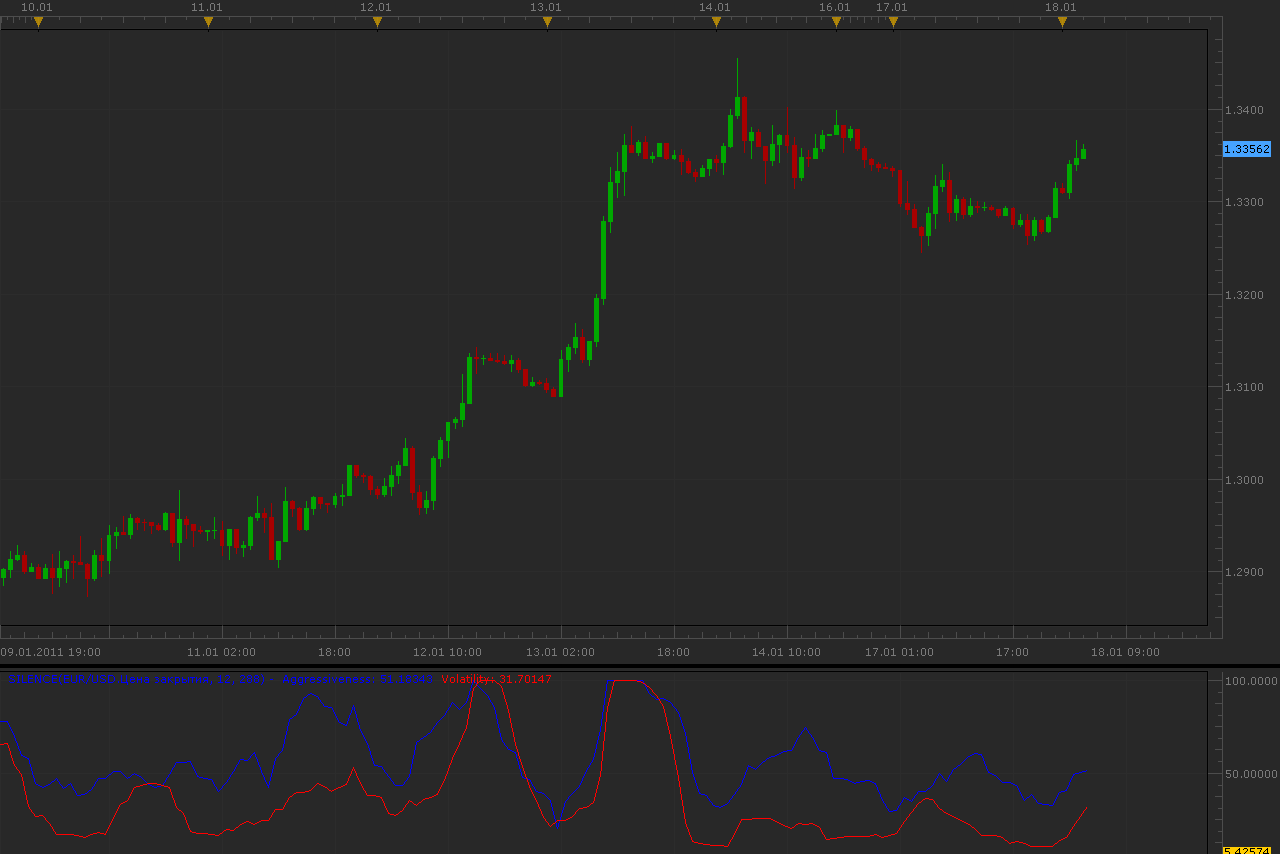
Task: Click the divider between chart and indicator pane
Action: 640,666
